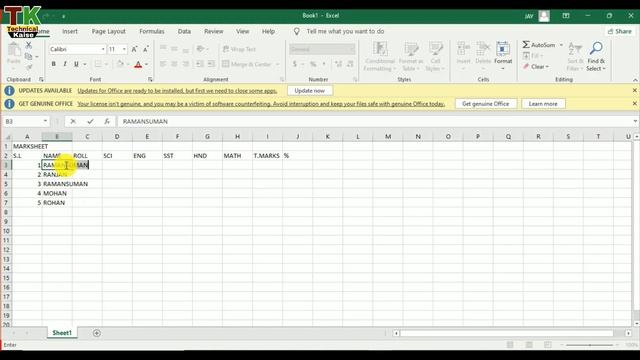Open the underline style dropdown arrow
The height and width of the screenshot is (360, 640).
84,64
